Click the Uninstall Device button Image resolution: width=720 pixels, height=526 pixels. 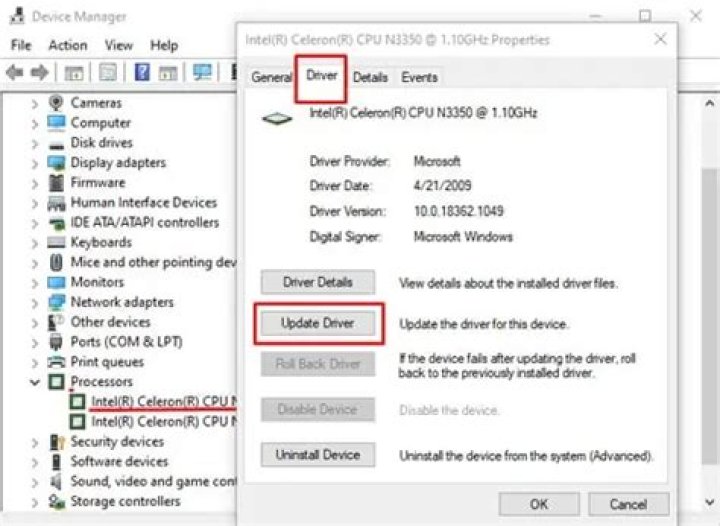coord(318,455)
